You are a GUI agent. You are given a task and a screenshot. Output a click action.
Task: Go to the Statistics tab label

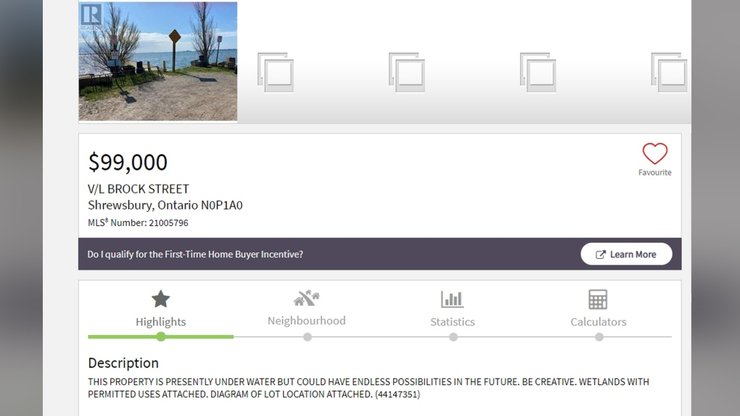(x=452, y=322)
